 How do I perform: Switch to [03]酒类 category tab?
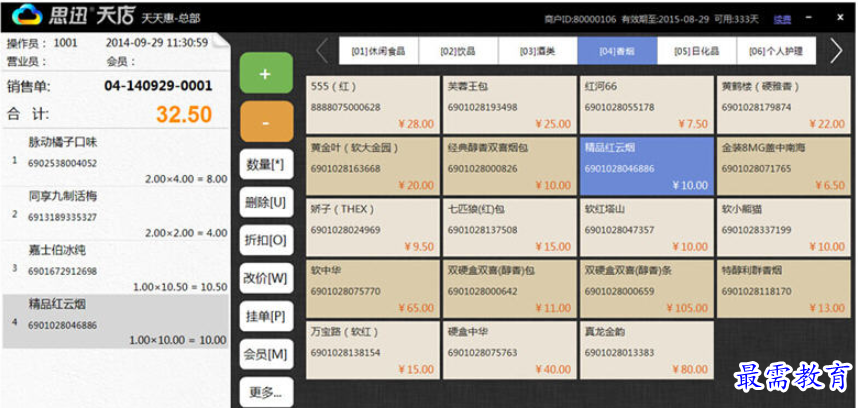click(x=537, y=51)
